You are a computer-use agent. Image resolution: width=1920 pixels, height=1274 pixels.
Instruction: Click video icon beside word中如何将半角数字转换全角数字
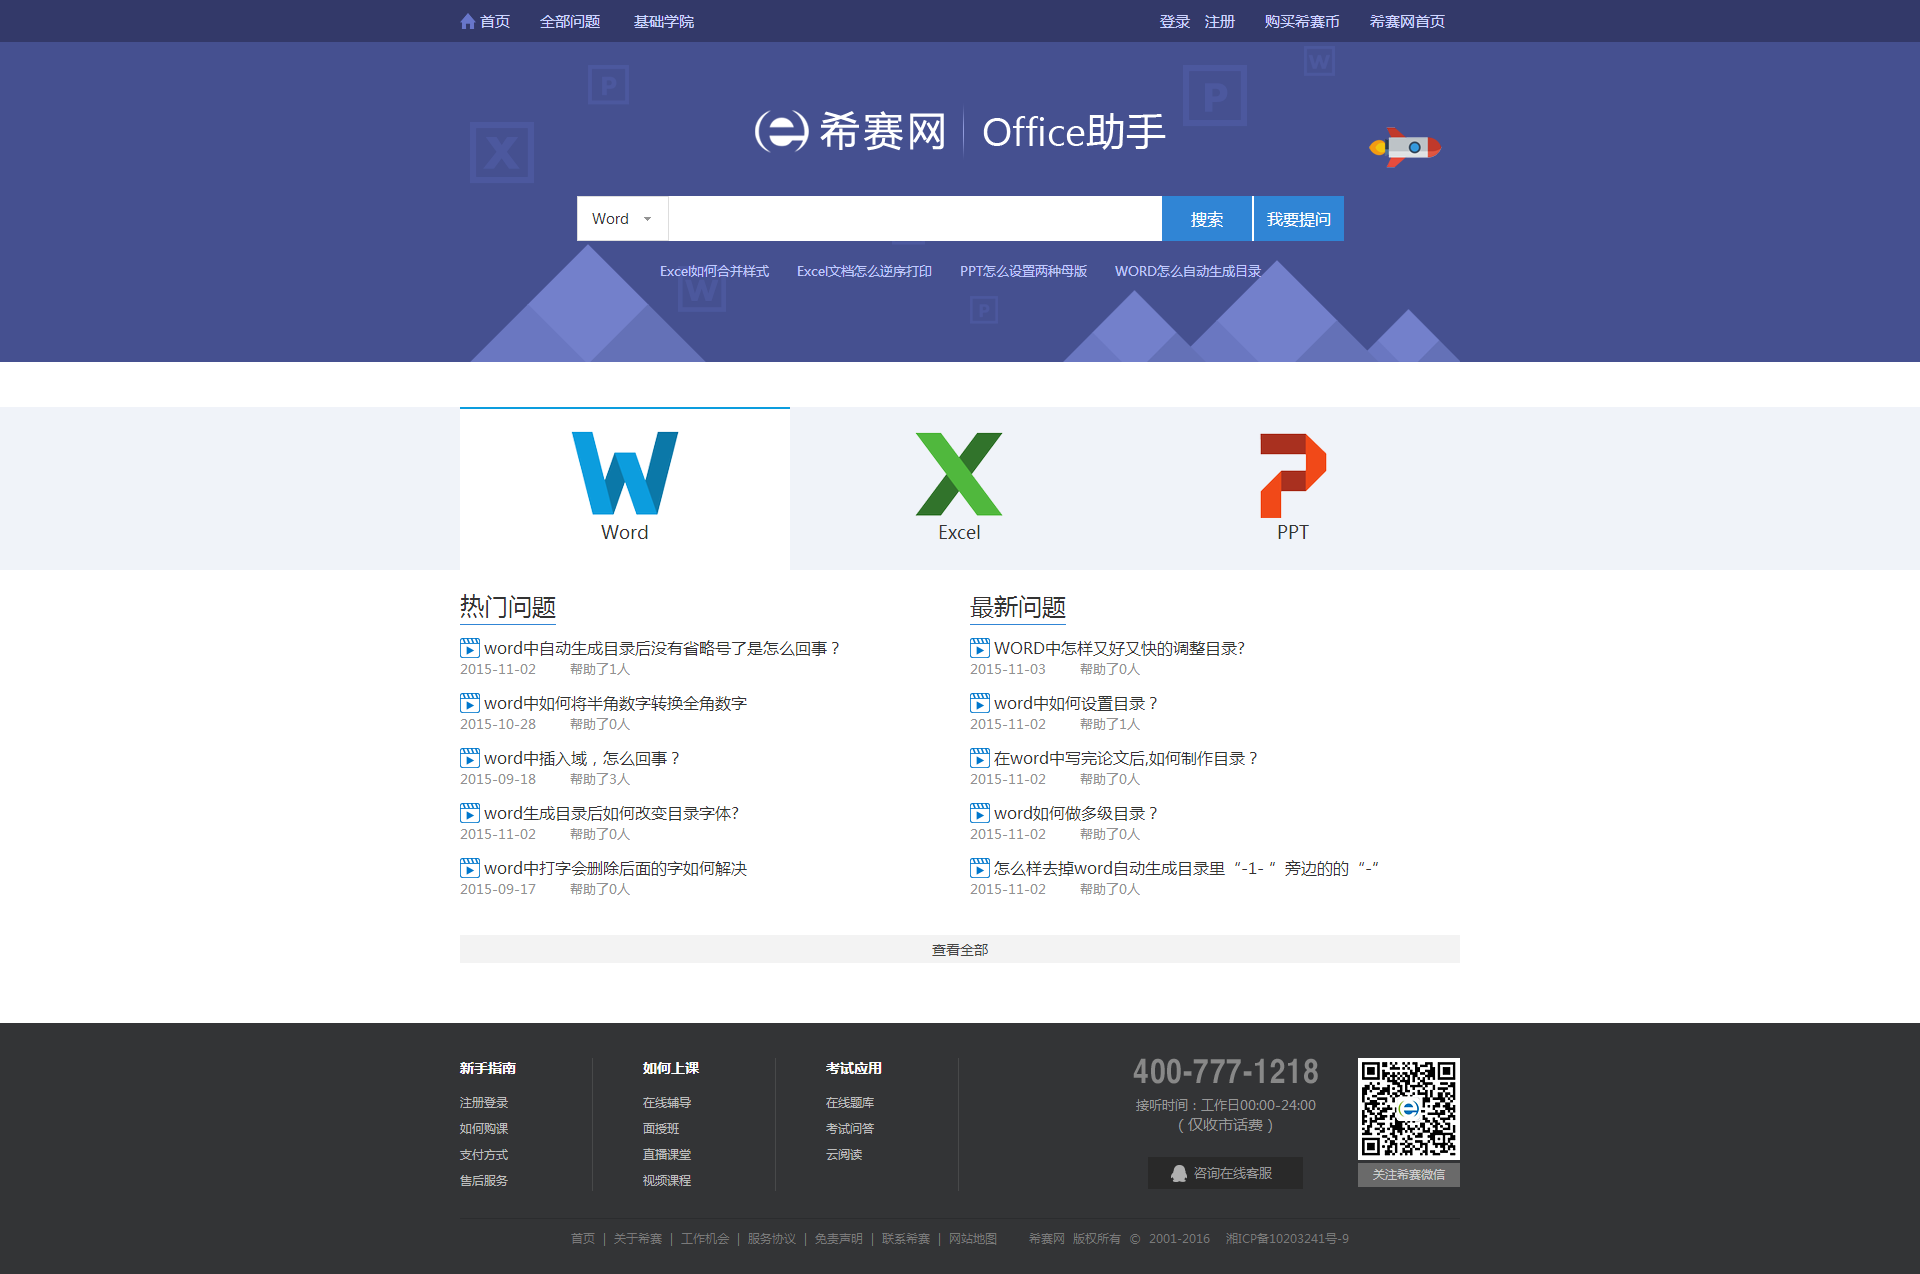click(x=470, y=703)
